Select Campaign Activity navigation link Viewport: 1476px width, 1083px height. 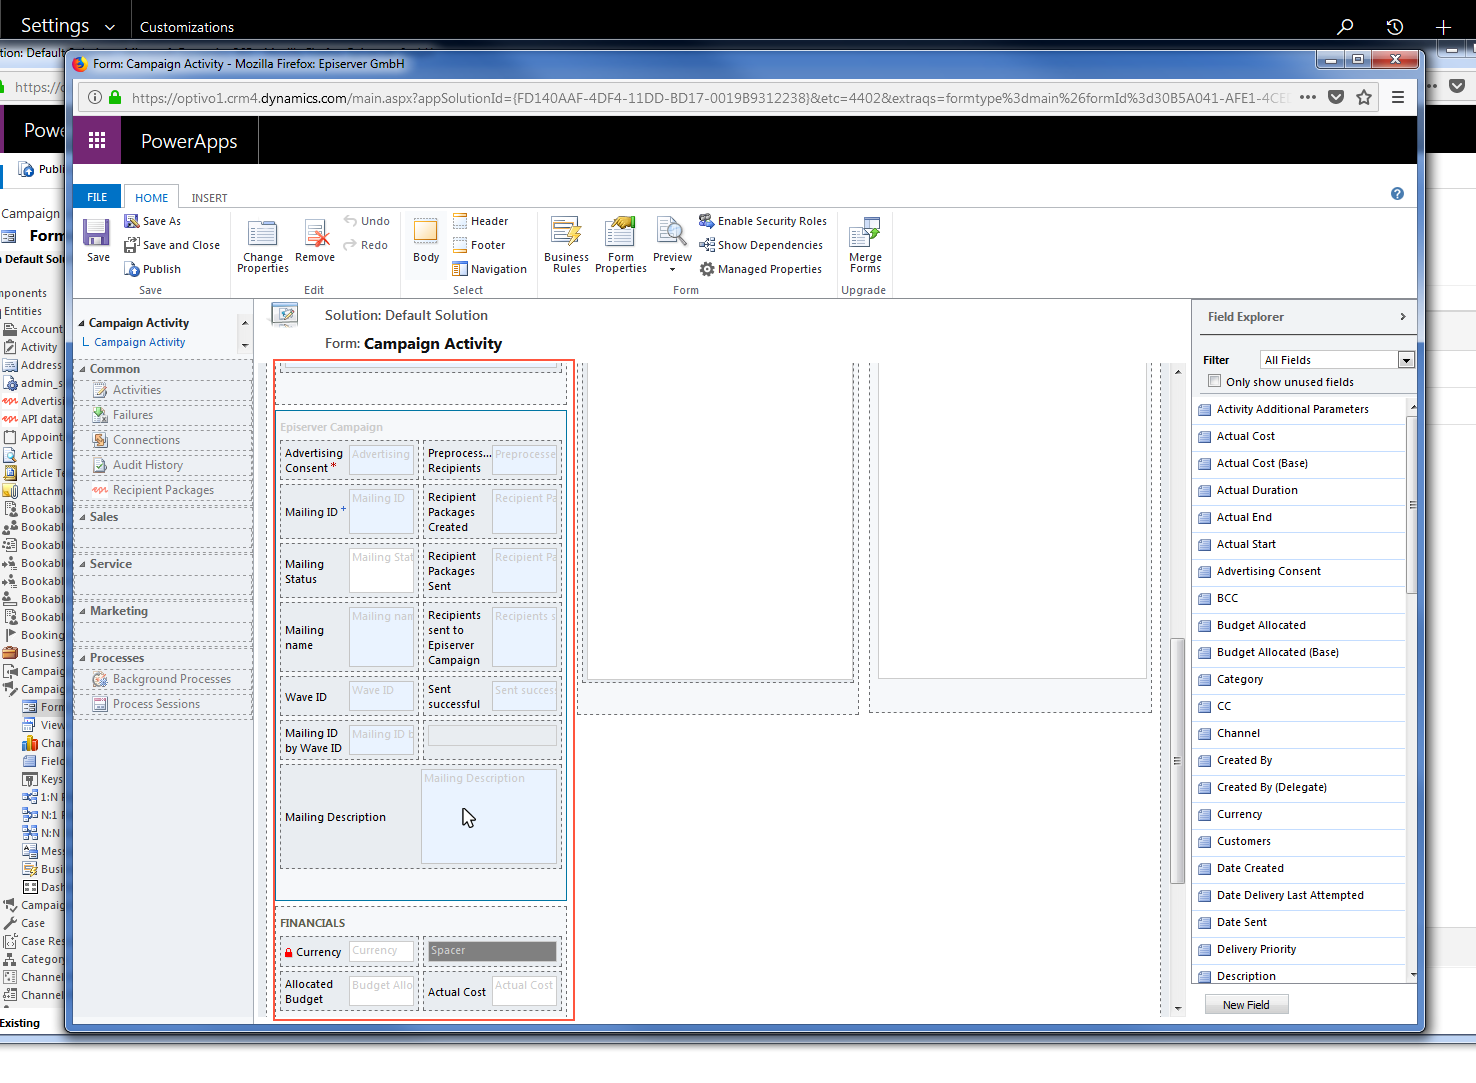(140, 342)
